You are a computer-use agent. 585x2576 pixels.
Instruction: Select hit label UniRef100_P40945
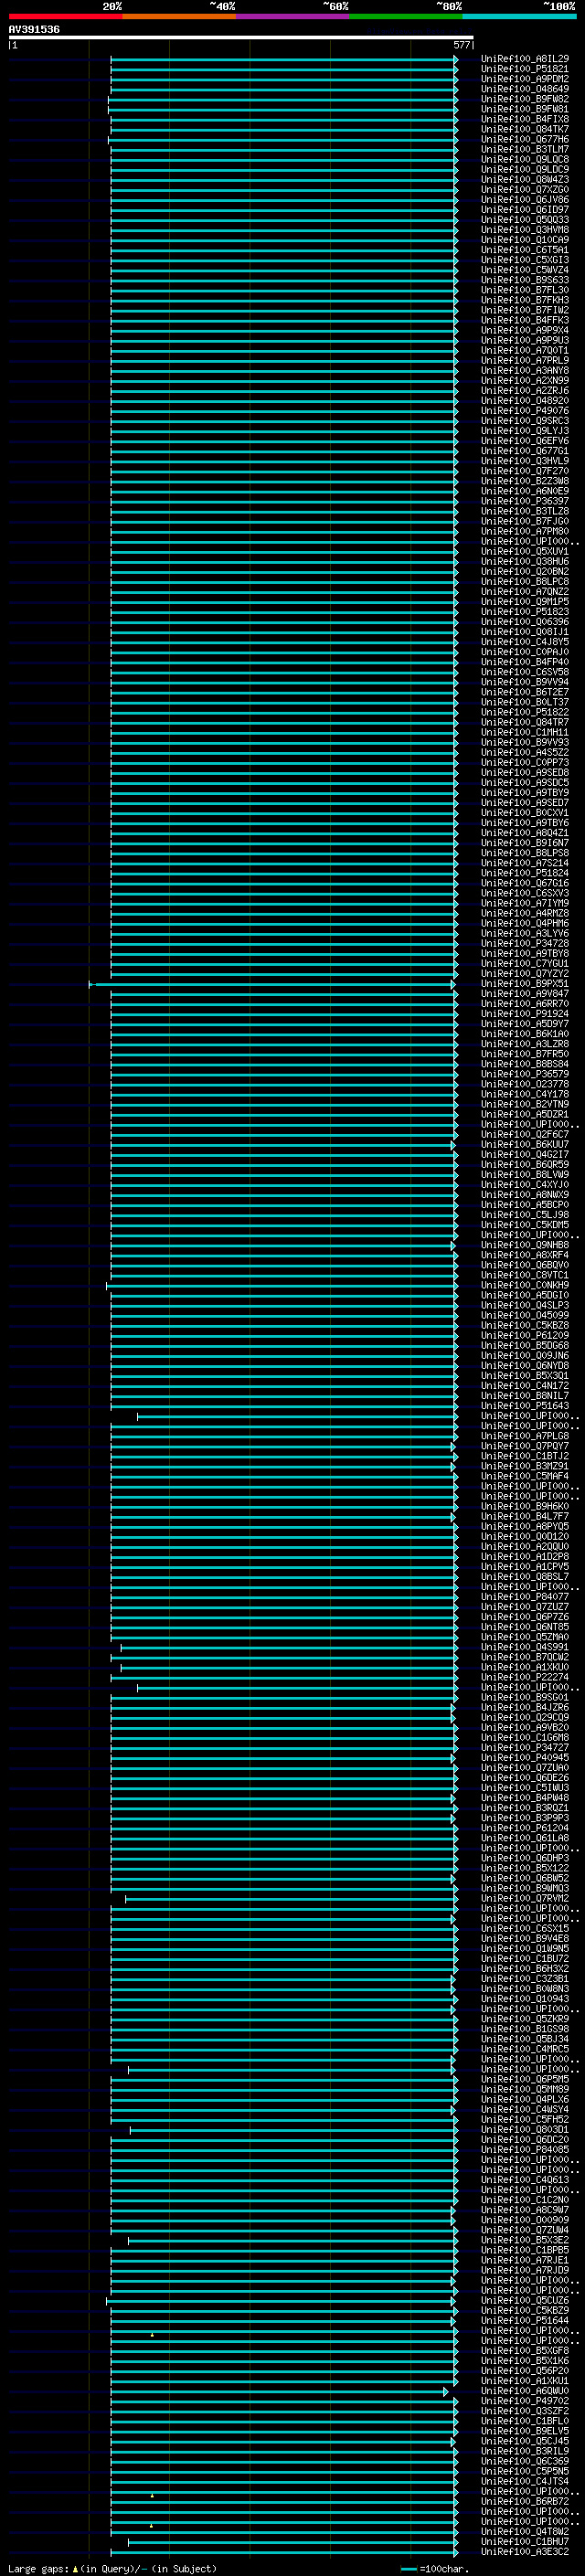525,1758
